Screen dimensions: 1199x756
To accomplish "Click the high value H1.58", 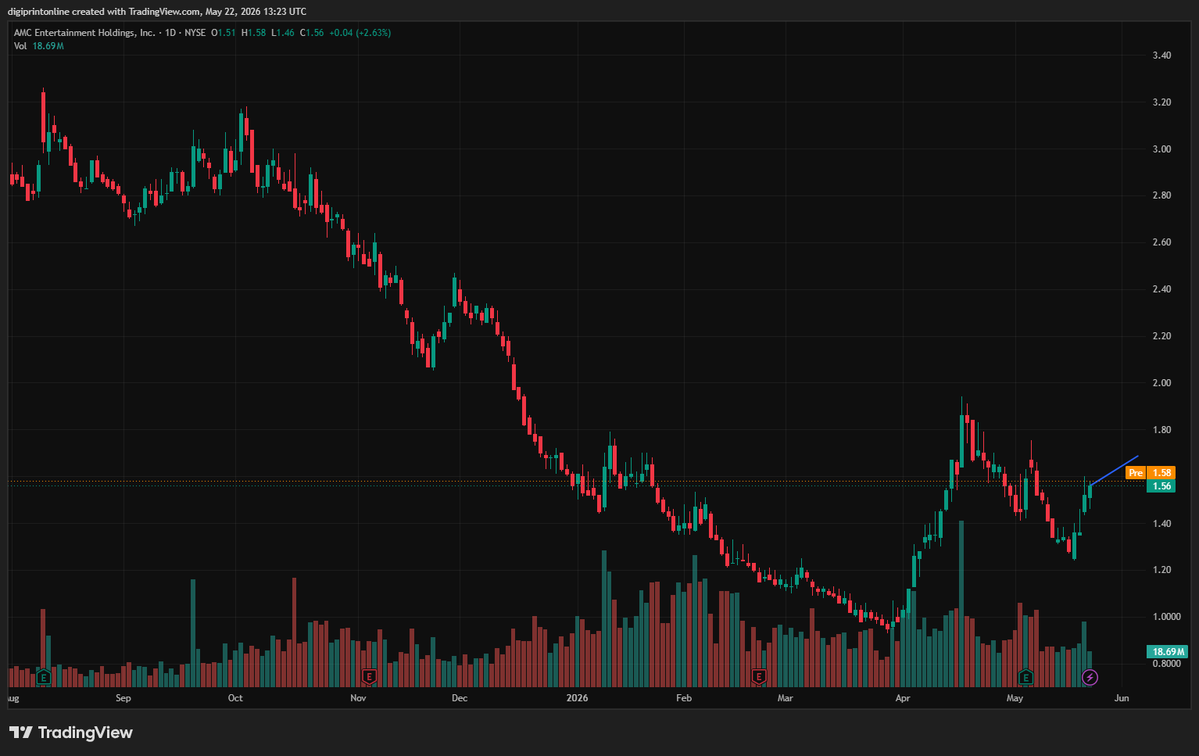I will tap(254, 33).
